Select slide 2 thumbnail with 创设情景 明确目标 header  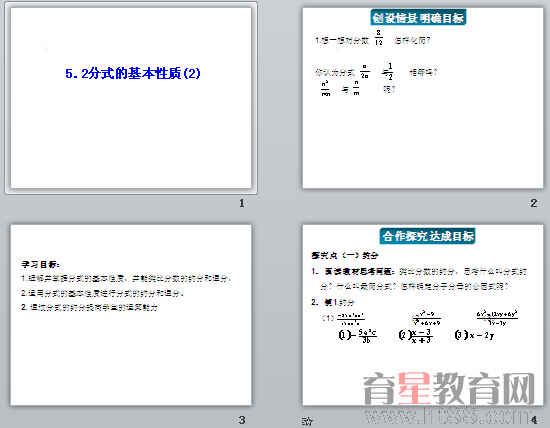point(423,98)
